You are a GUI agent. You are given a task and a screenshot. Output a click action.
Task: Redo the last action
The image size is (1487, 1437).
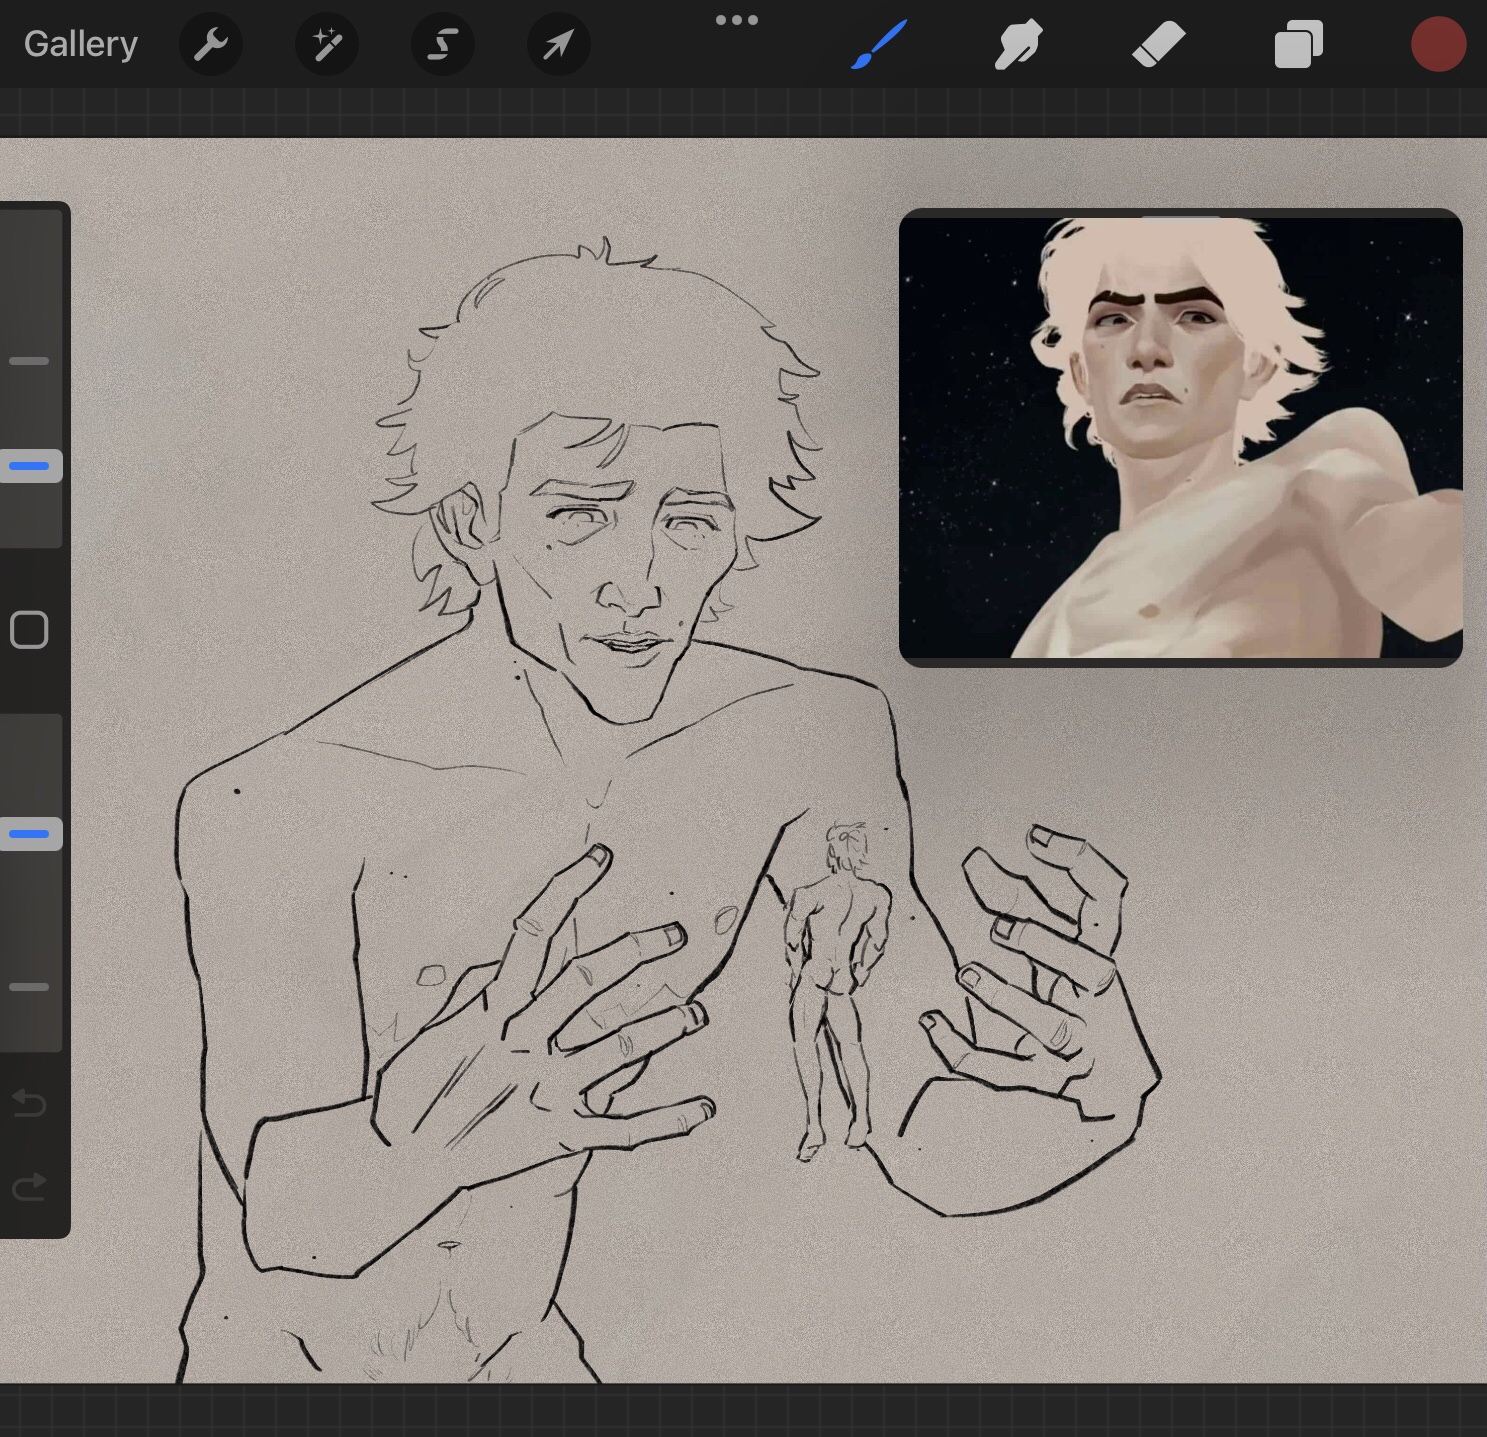pos(30,1187)
